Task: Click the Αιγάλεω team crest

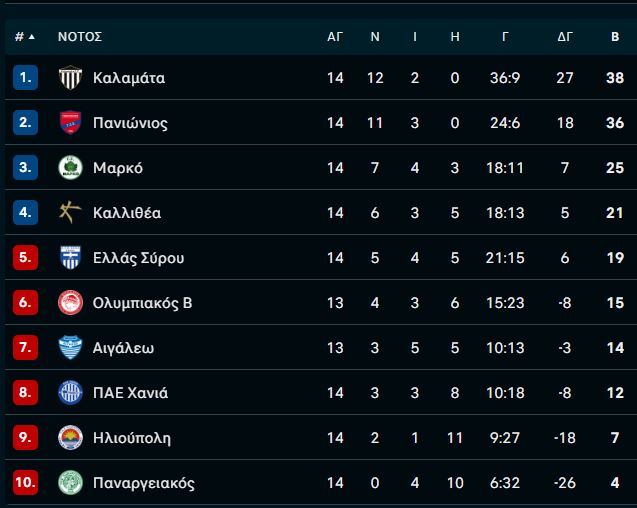Action: (70, 348)
